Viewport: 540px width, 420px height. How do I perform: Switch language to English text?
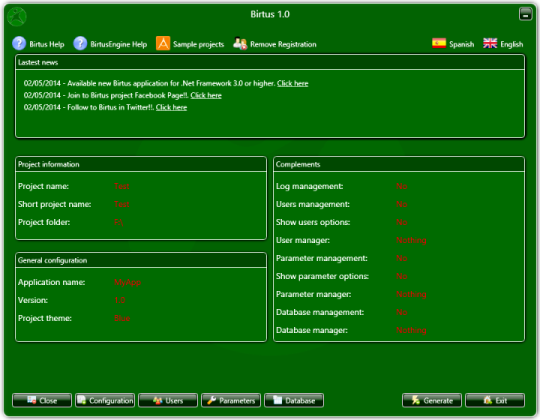(x=512, y=44)
